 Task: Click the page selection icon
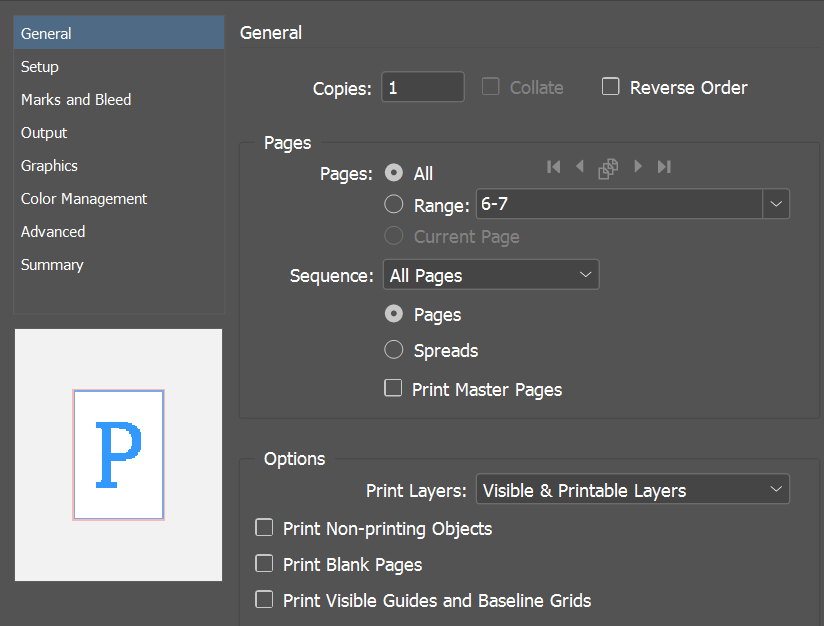click(x=608, y=169)
